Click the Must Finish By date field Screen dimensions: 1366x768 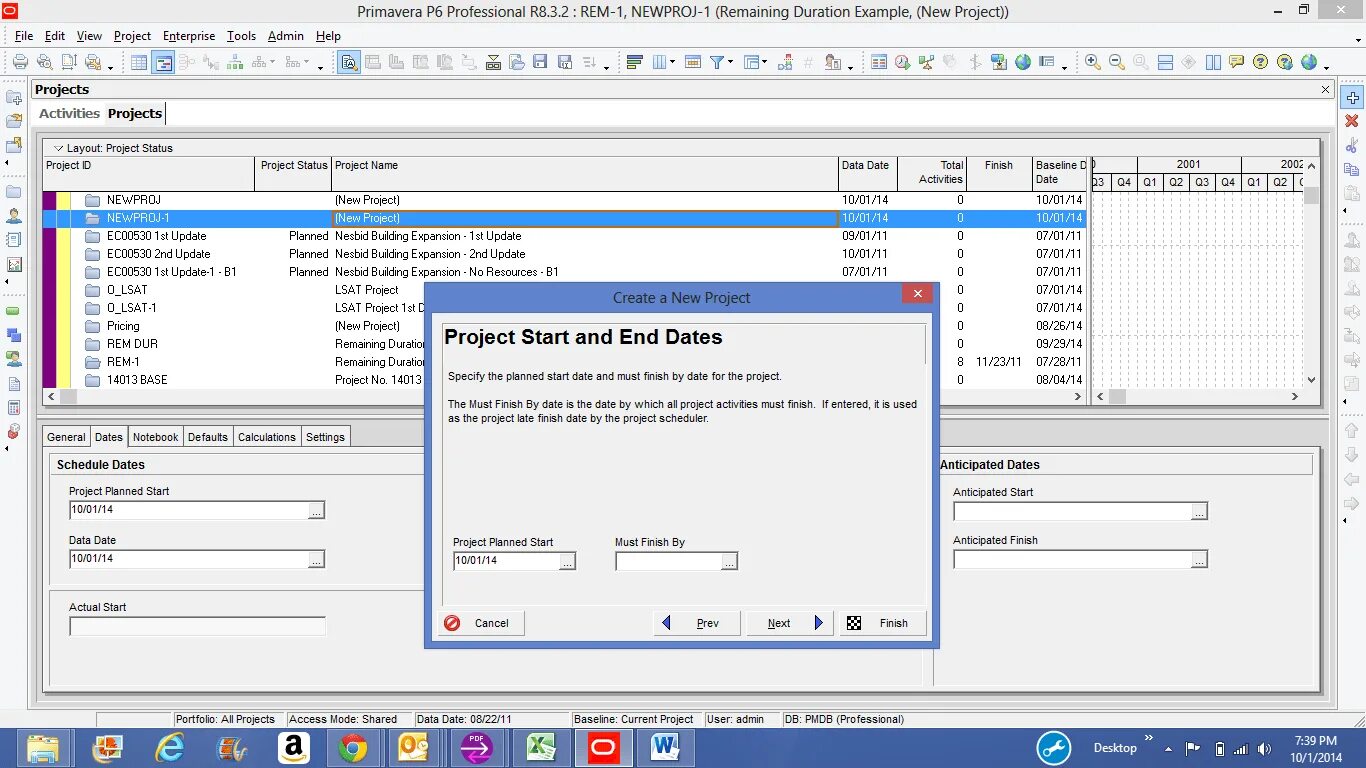pos(668,561)
